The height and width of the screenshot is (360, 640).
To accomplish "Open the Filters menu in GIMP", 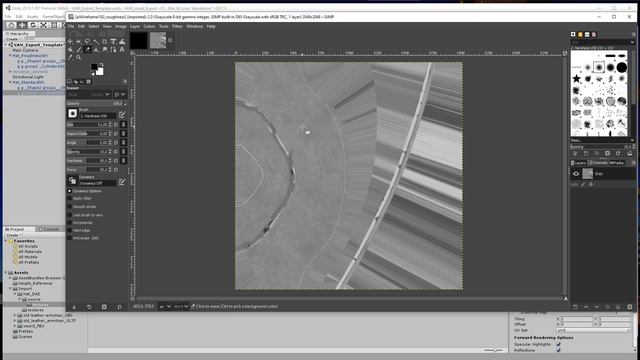I will (x=177, y=26).
